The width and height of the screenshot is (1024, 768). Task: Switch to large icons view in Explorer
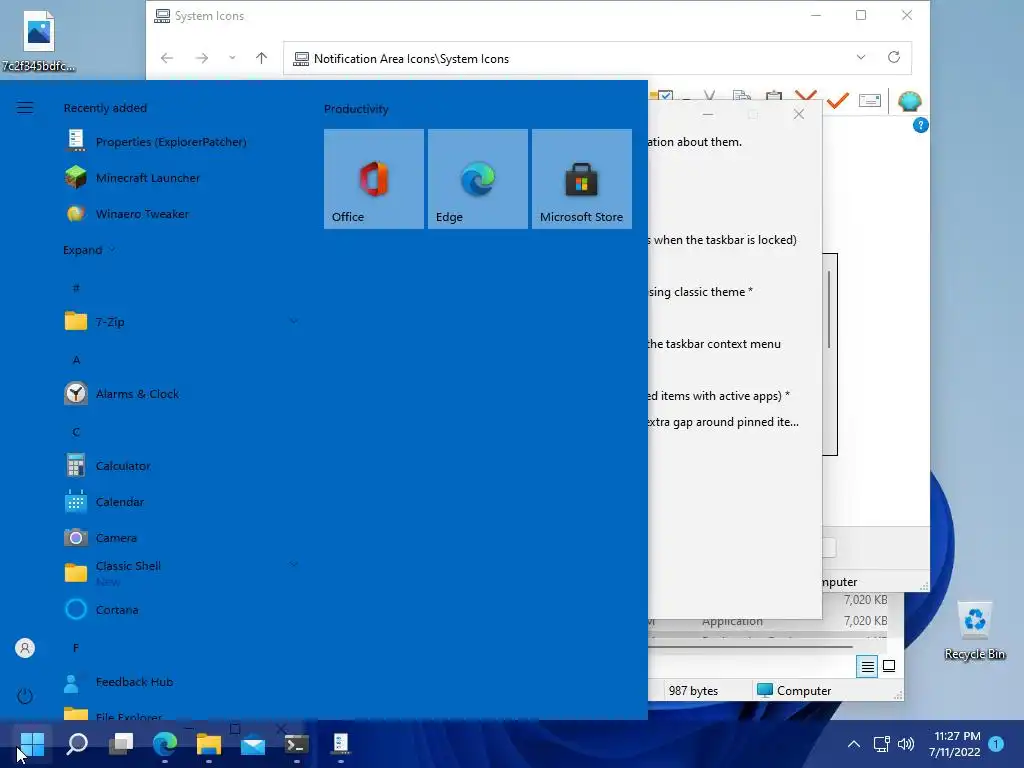coord(889,666)
